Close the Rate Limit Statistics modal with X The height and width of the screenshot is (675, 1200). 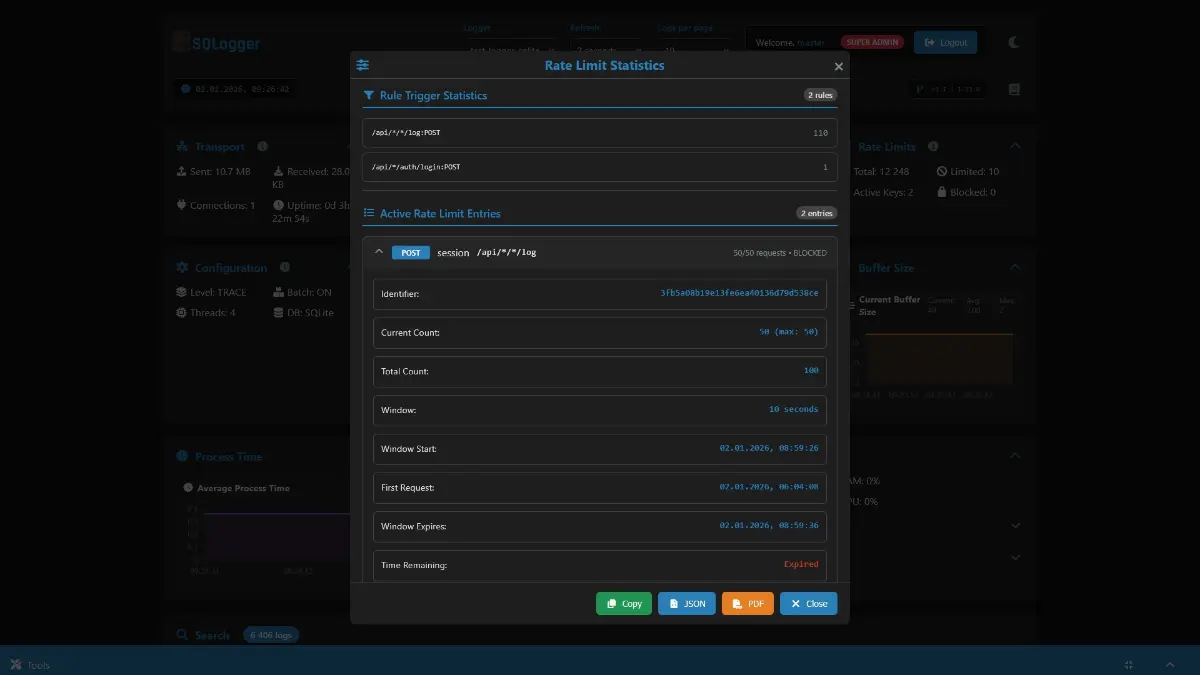click(x=839, y=66)
